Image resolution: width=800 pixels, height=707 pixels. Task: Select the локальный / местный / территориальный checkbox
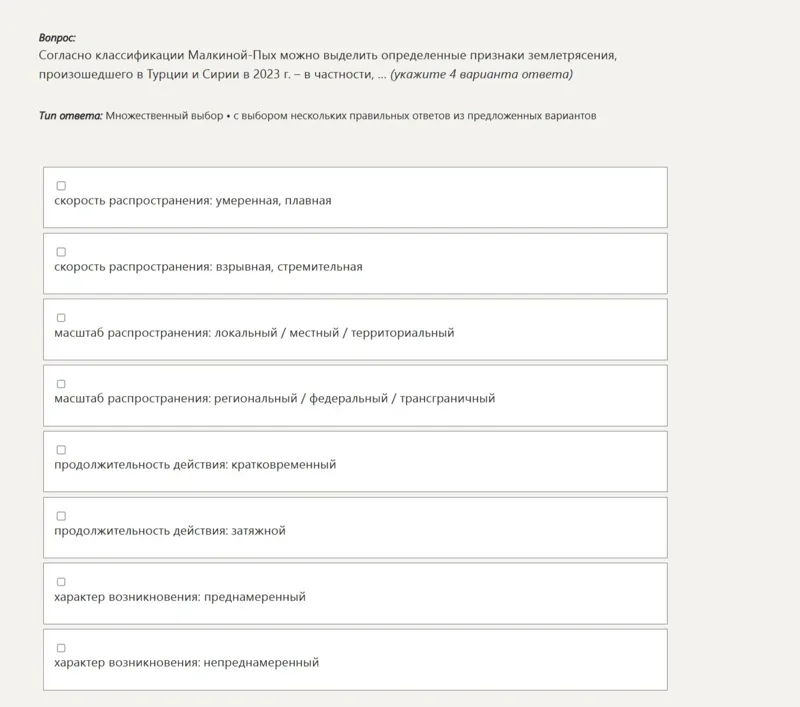(x=61, y=318)
